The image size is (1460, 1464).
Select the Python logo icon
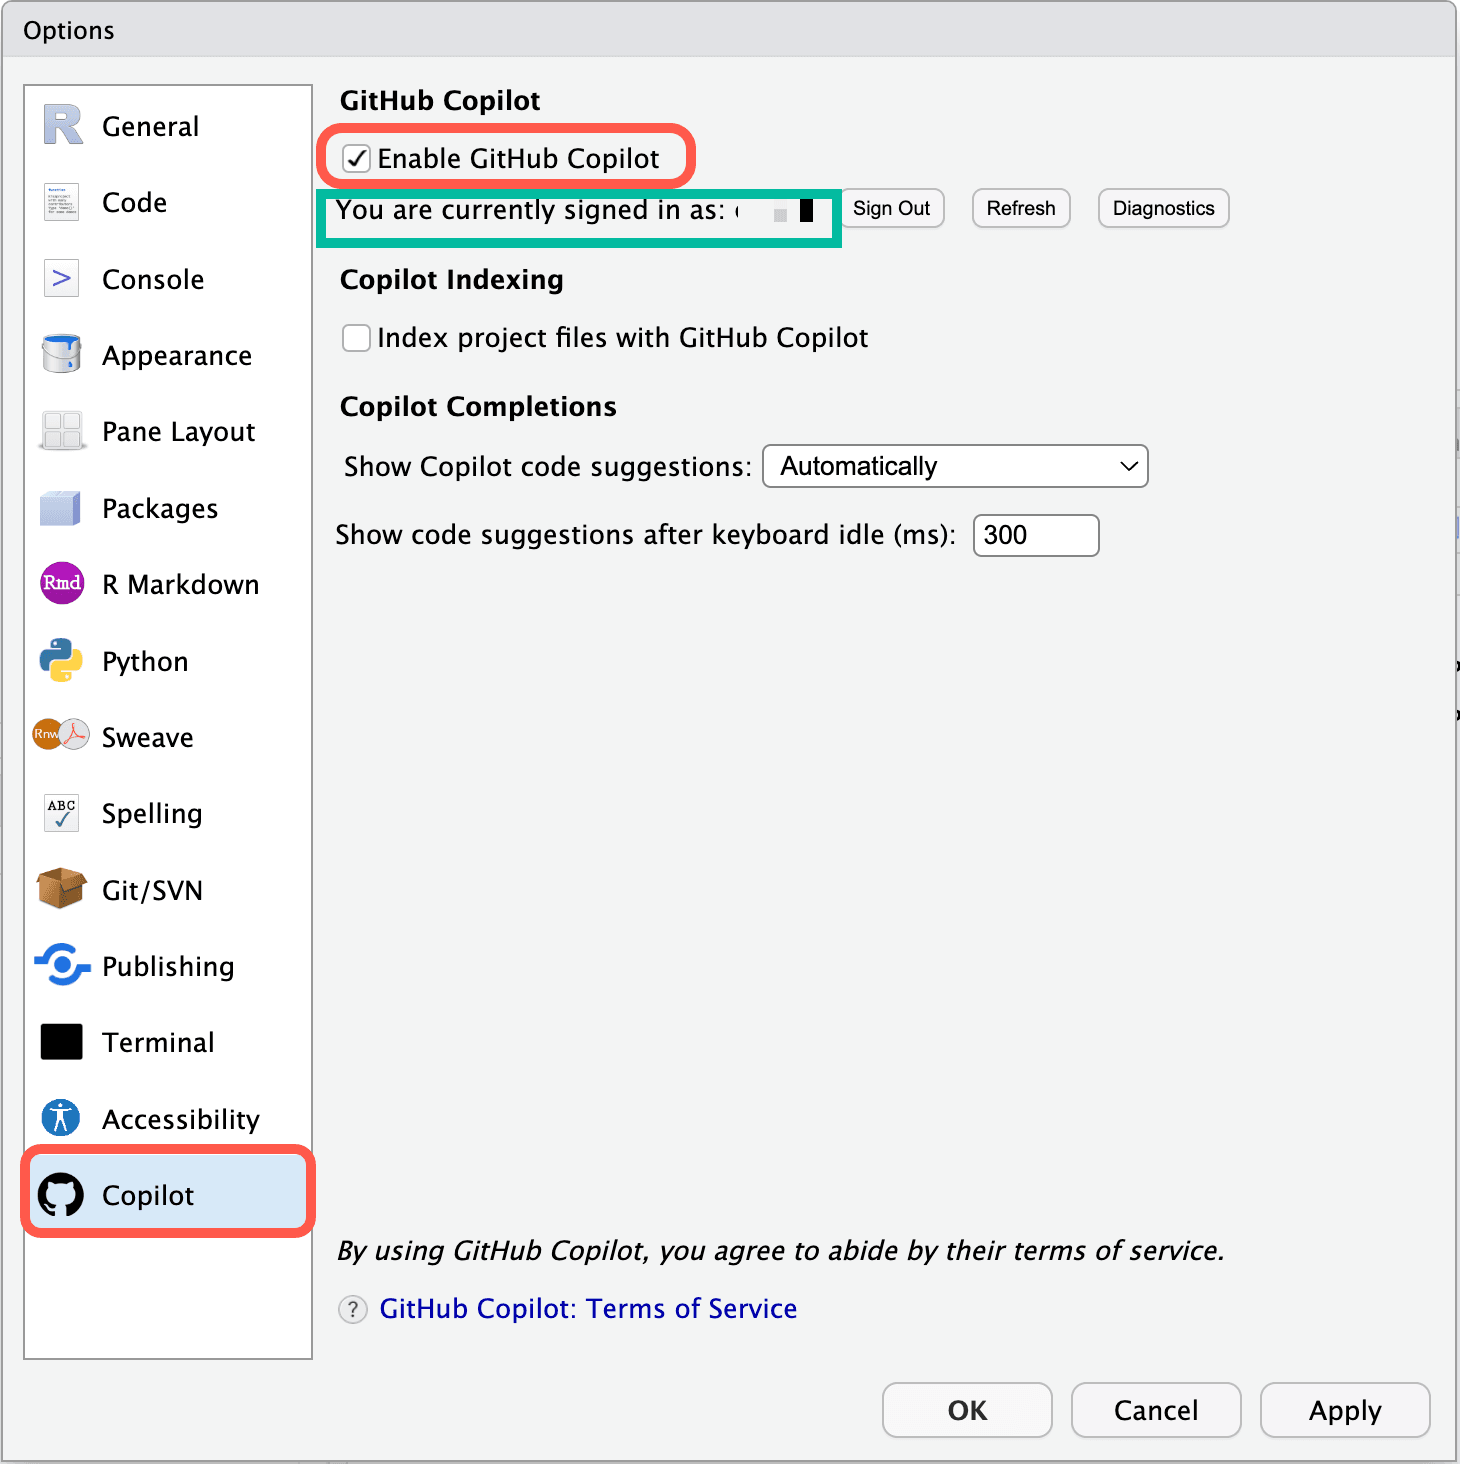[62, 660]
